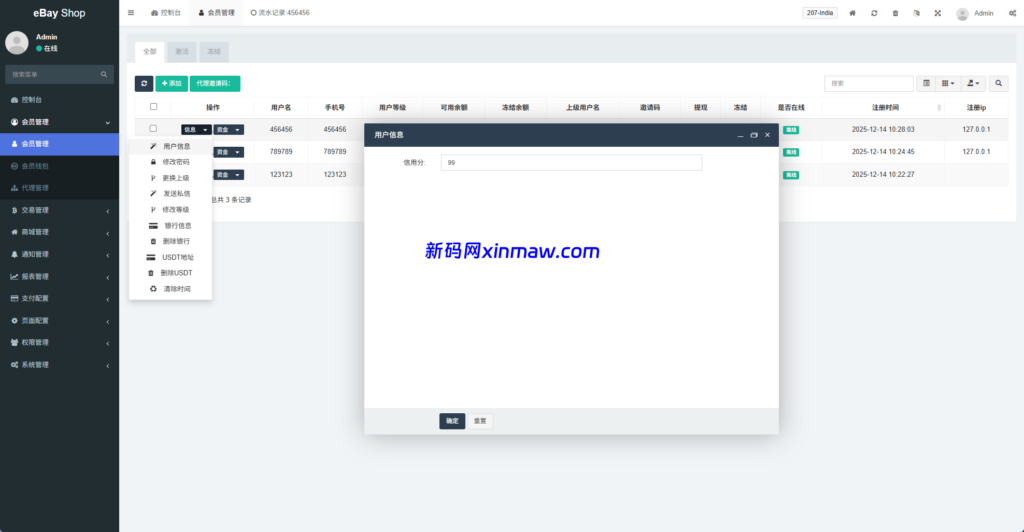Switch to the 全部 tab
1024x532 pixels.
click(150, 52)
